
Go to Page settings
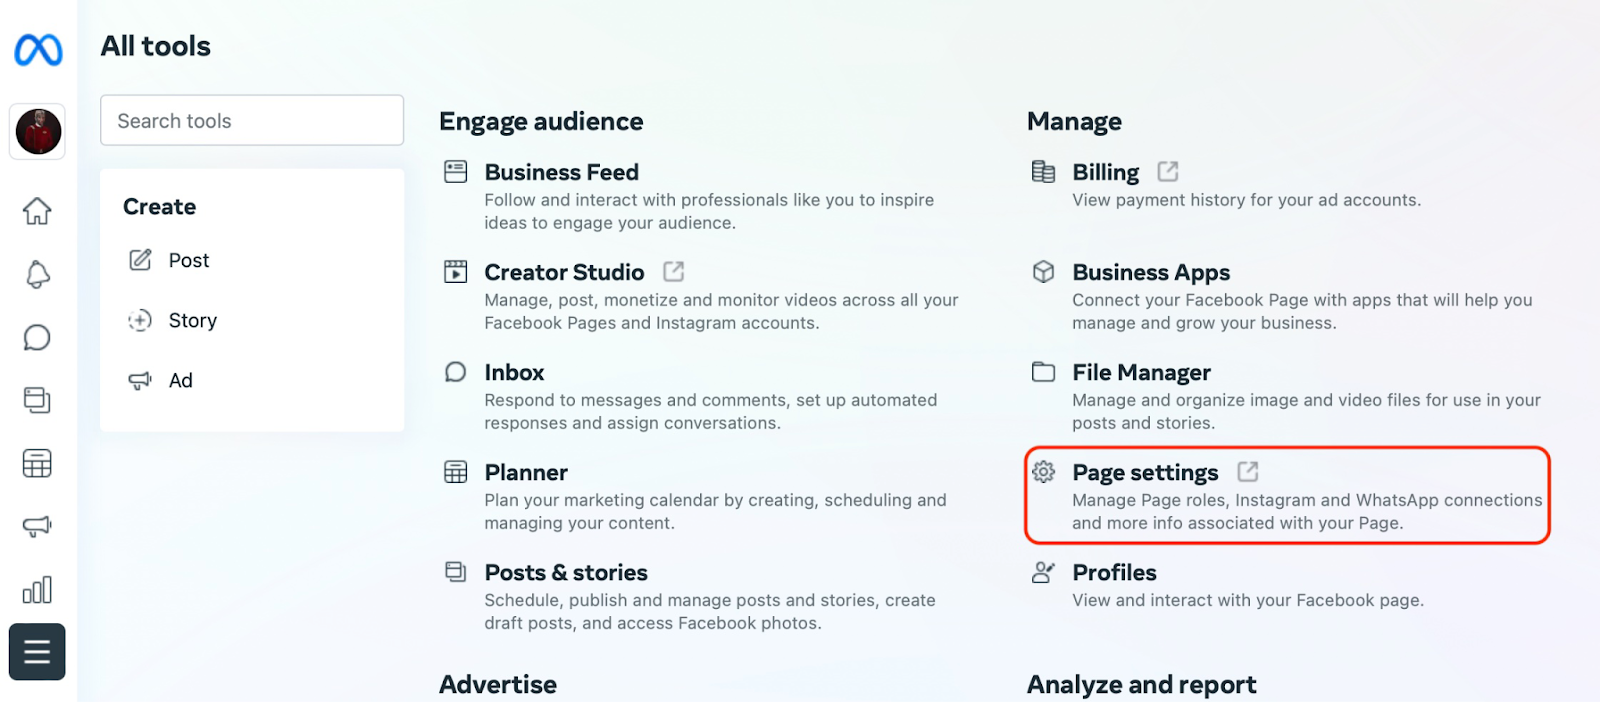click(x=1145, y=473)
